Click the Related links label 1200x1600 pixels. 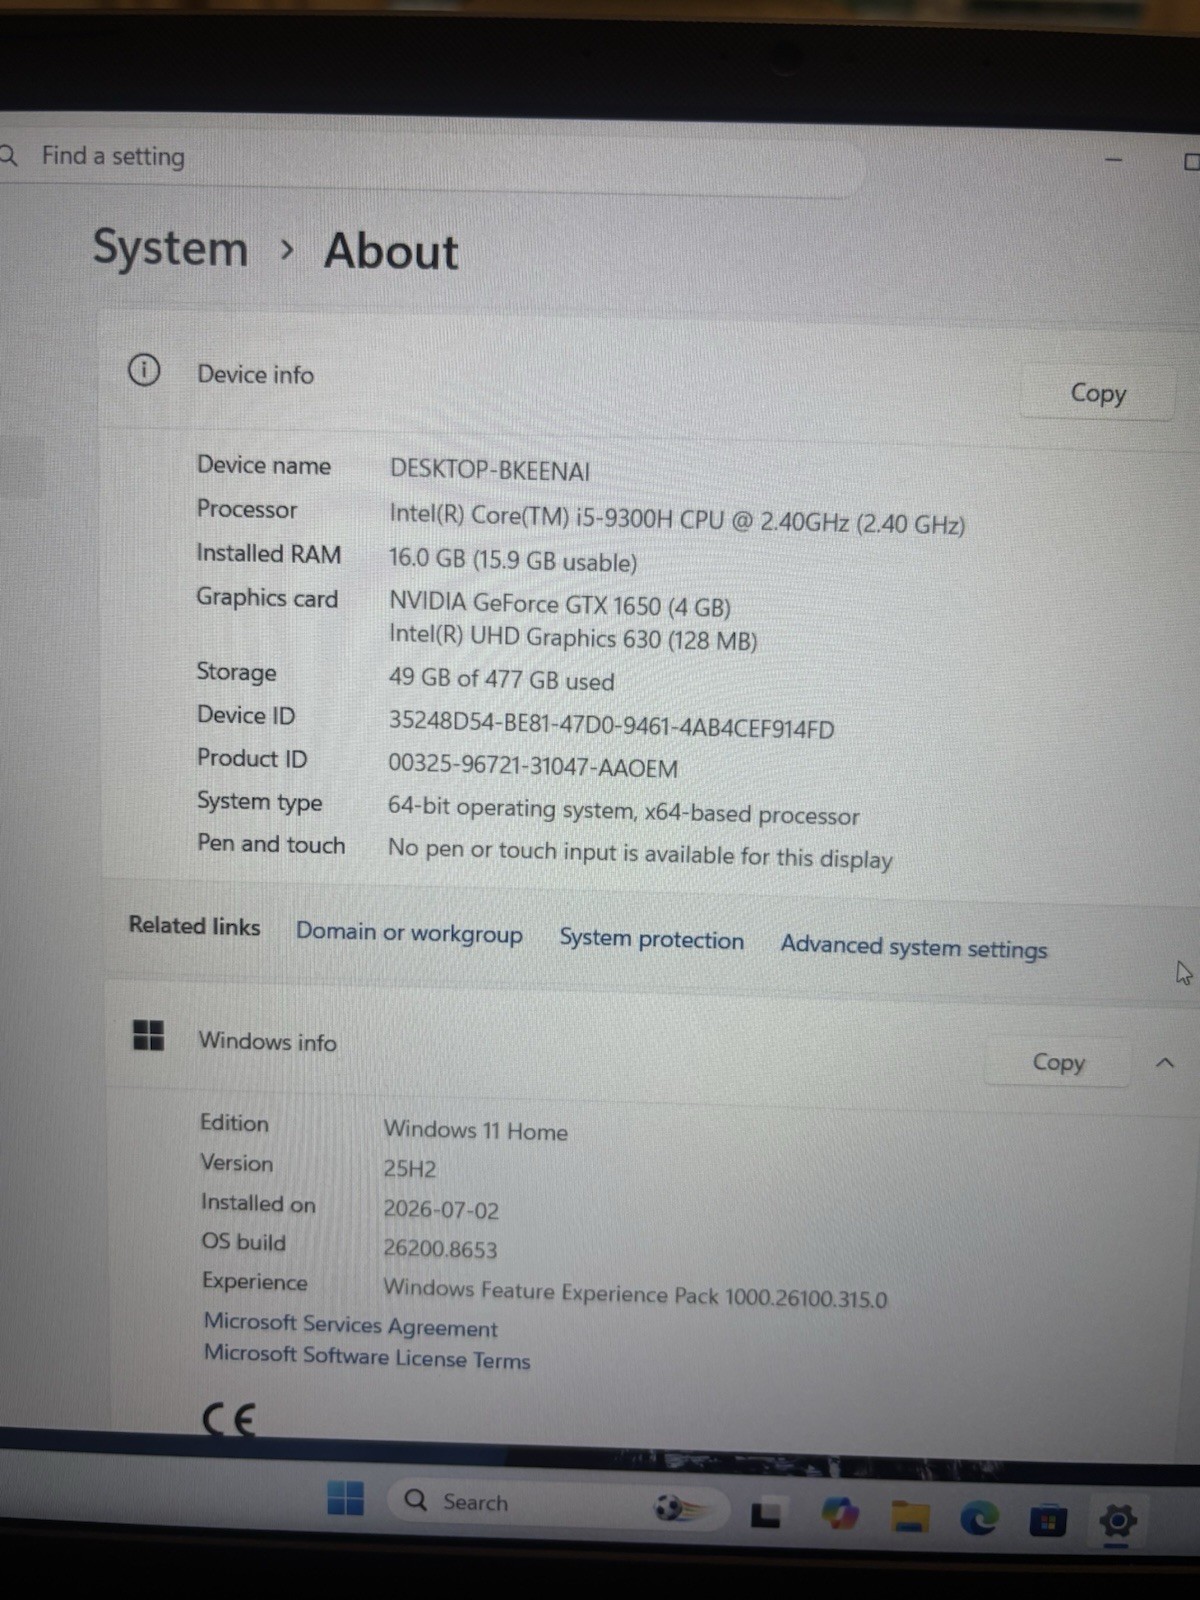point(194,926)
